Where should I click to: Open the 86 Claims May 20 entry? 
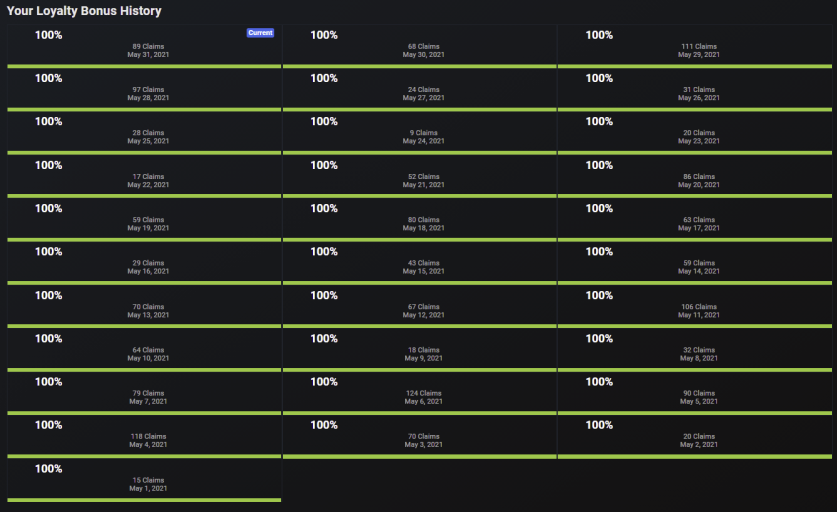click(x=695, y=177)
